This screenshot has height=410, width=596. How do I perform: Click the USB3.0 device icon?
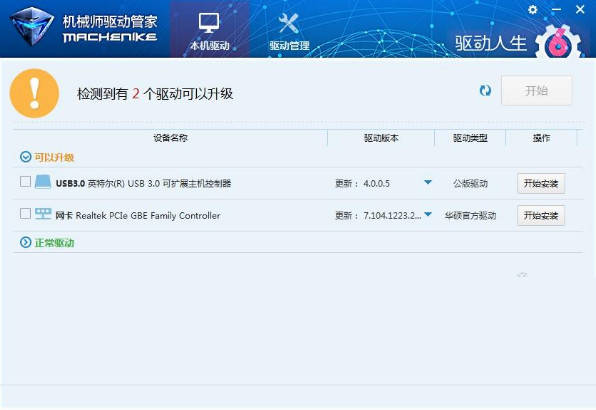click(x=43, y=182)
